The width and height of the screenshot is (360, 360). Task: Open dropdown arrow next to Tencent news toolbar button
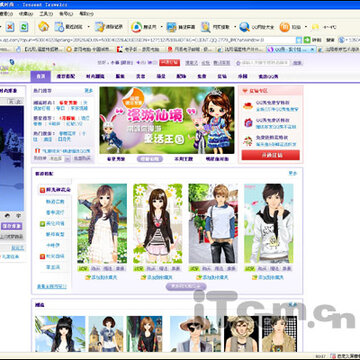pyautogui.click(x=161, y=27)
